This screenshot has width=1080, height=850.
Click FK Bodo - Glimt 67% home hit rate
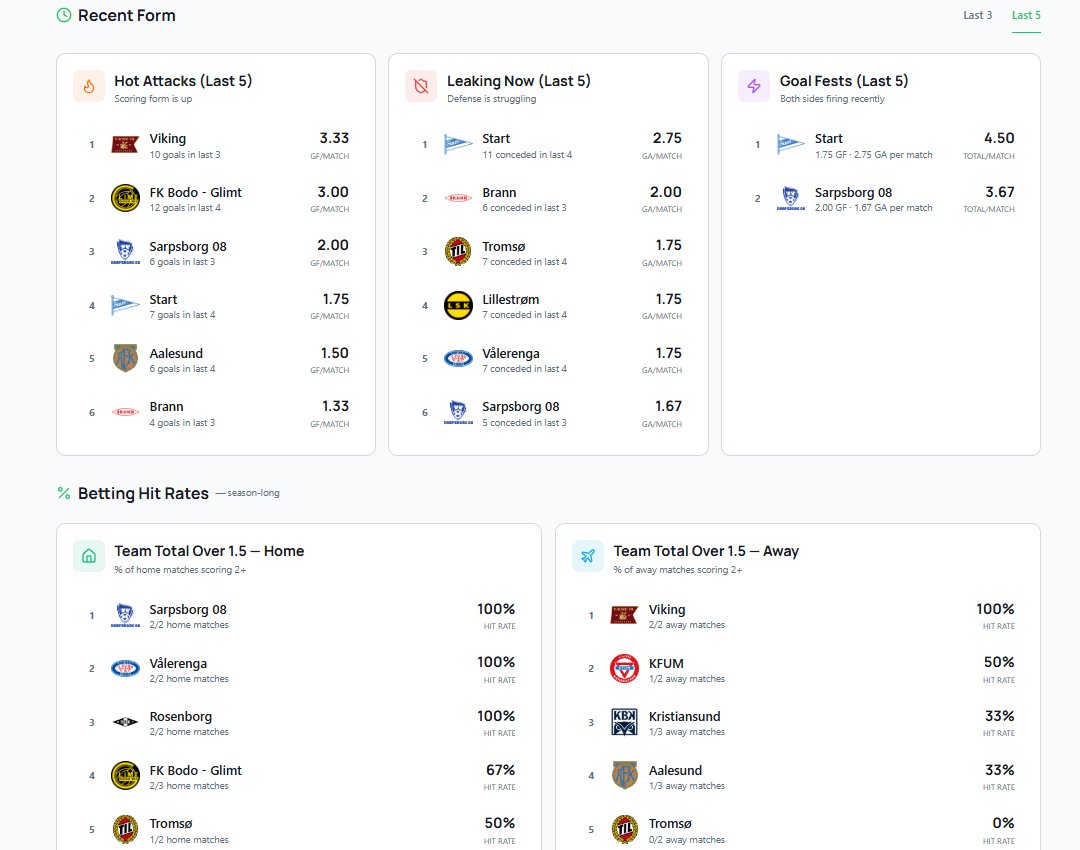pyautogui.click(x=500, y=770)
